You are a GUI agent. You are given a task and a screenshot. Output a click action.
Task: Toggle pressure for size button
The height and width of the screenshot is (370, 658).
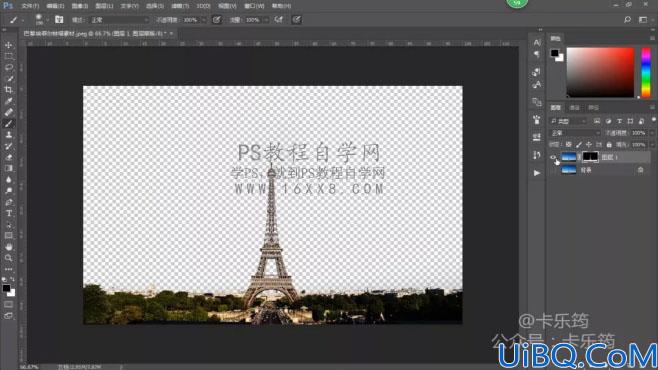coord(297,20)
